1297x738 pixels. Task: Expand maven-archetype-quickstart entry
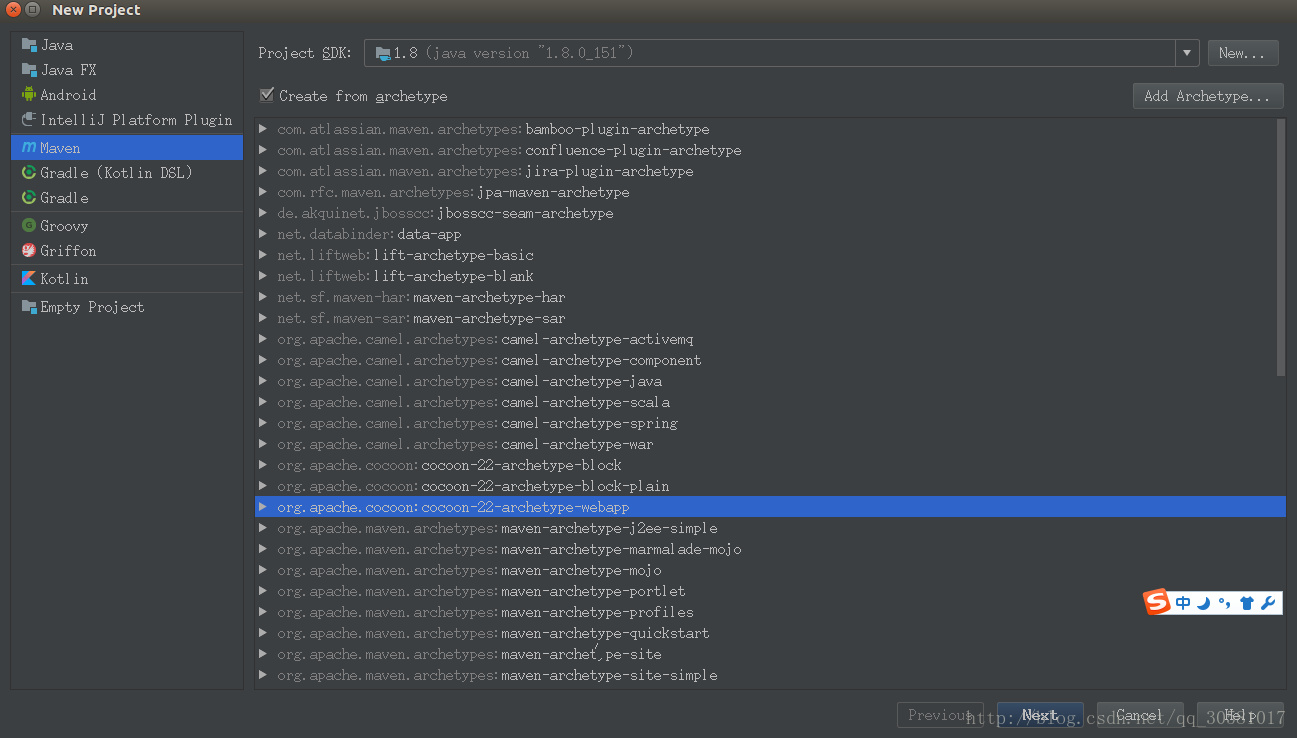pyautogui.click(x=263, y=633)
